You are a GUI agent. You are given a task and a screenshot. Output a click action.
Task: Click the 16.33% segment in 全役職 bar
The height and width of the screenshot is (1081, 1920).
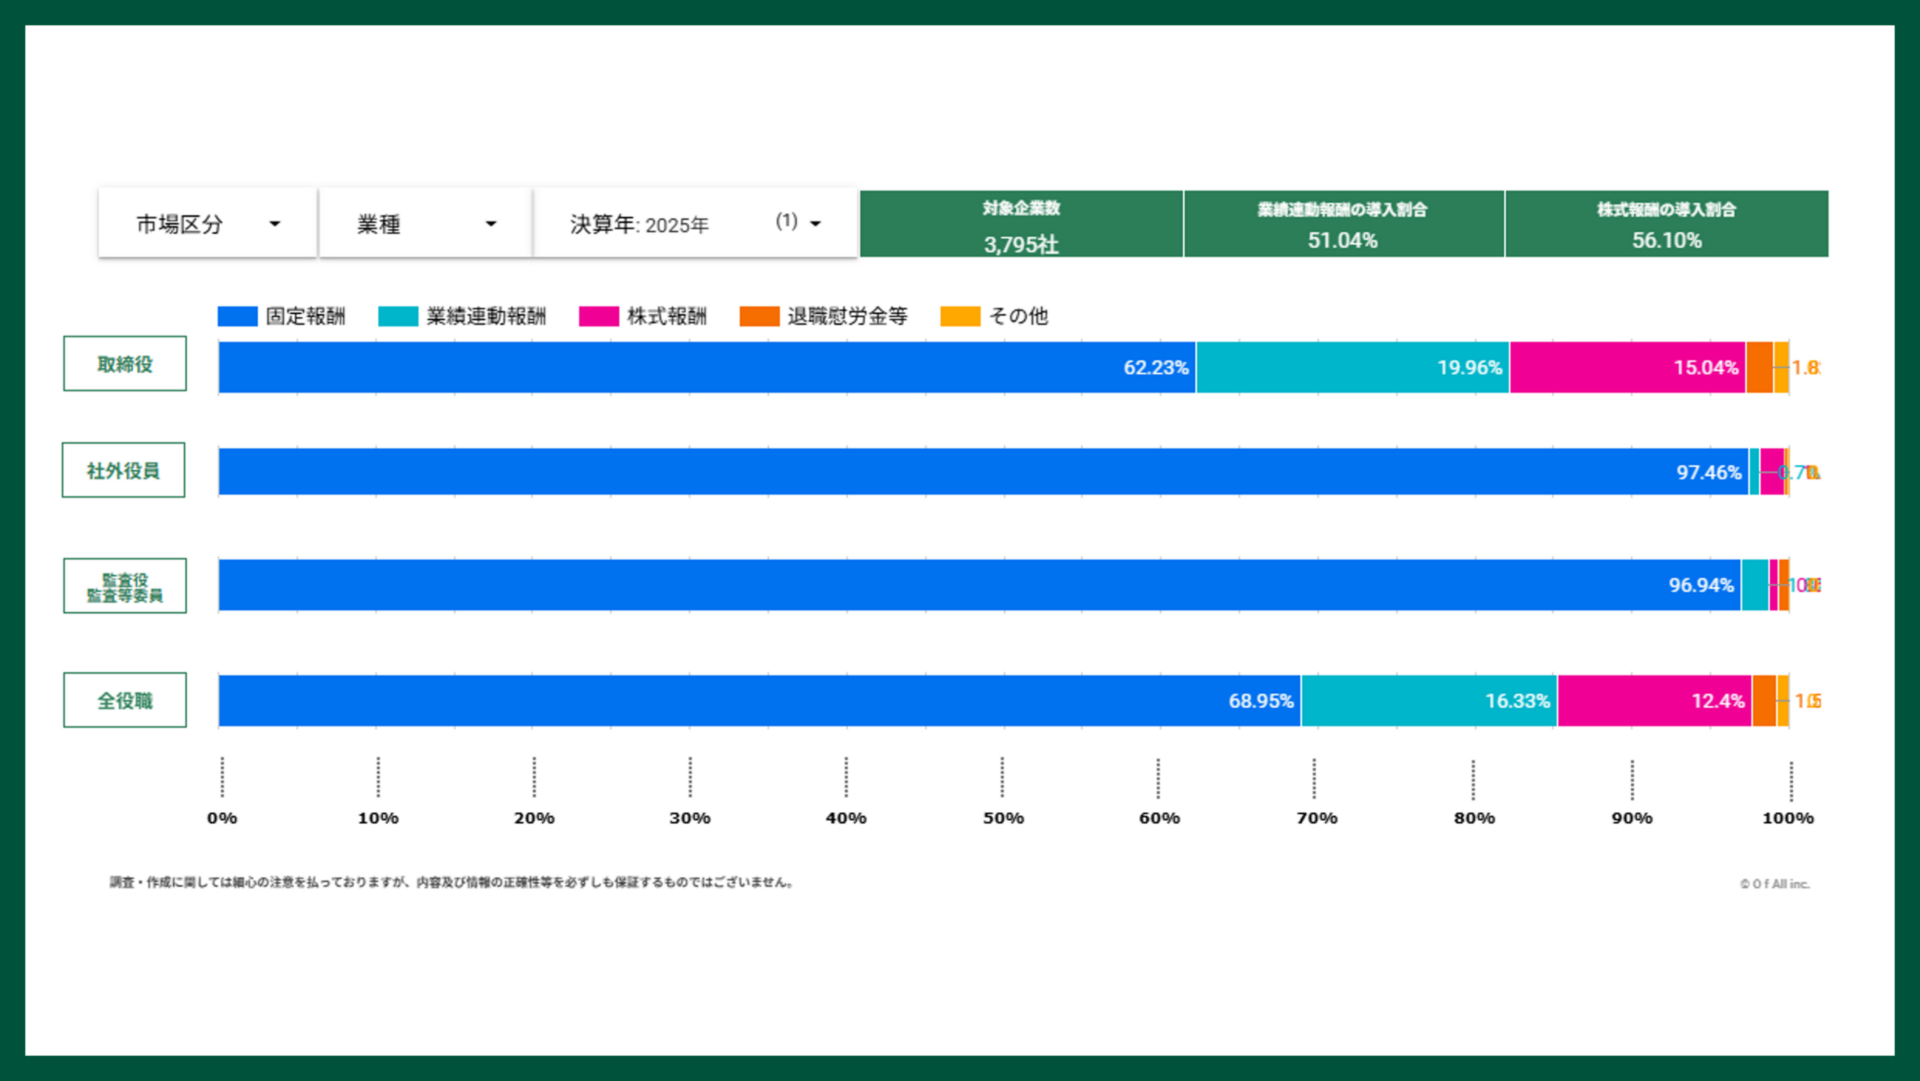[x=1428, y=701]
